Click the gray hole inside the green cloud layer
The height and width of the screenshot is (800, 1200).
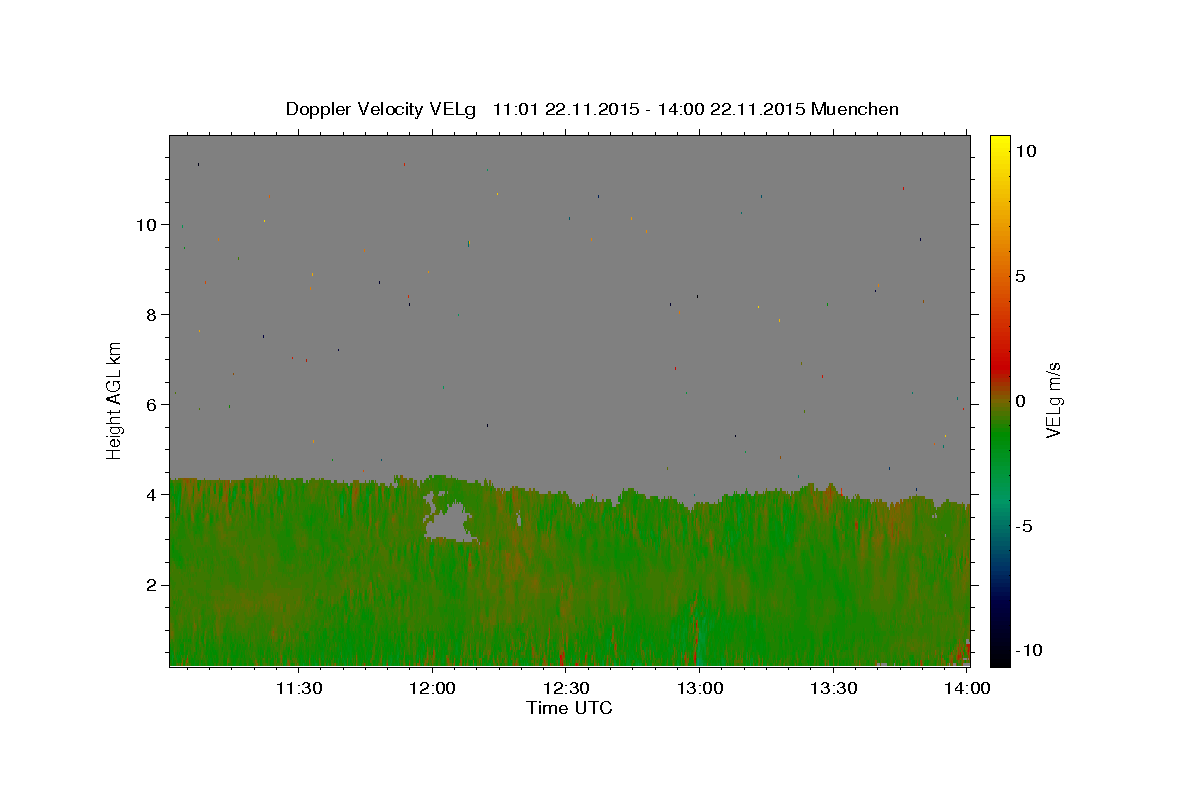tap(448, 524)
